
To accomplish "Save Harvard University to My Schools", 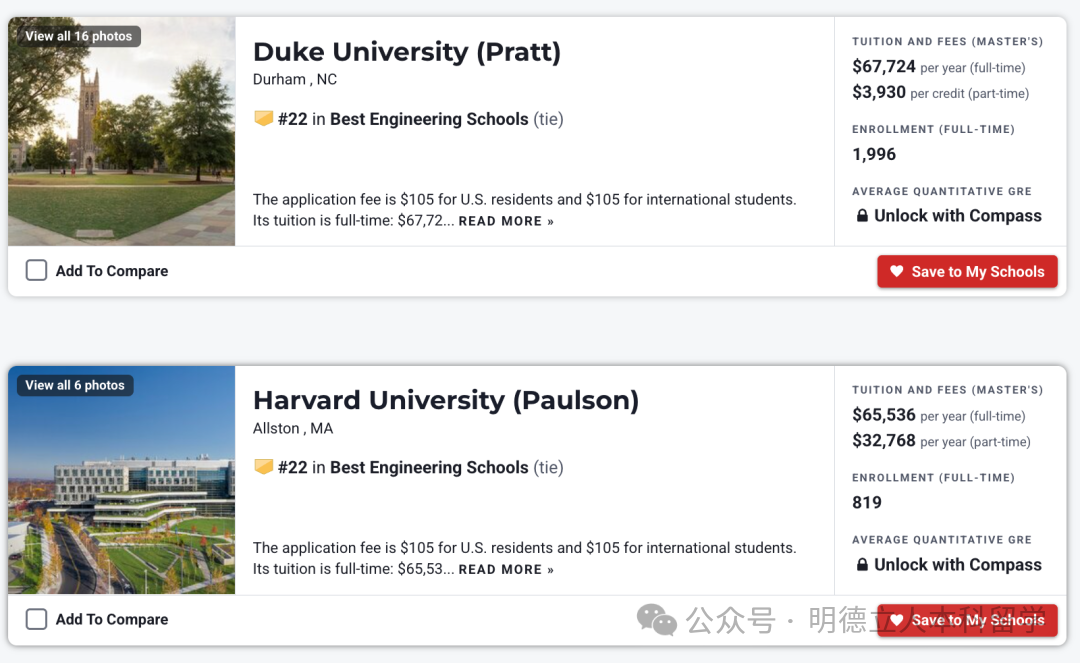I will [x=967, y=620].
